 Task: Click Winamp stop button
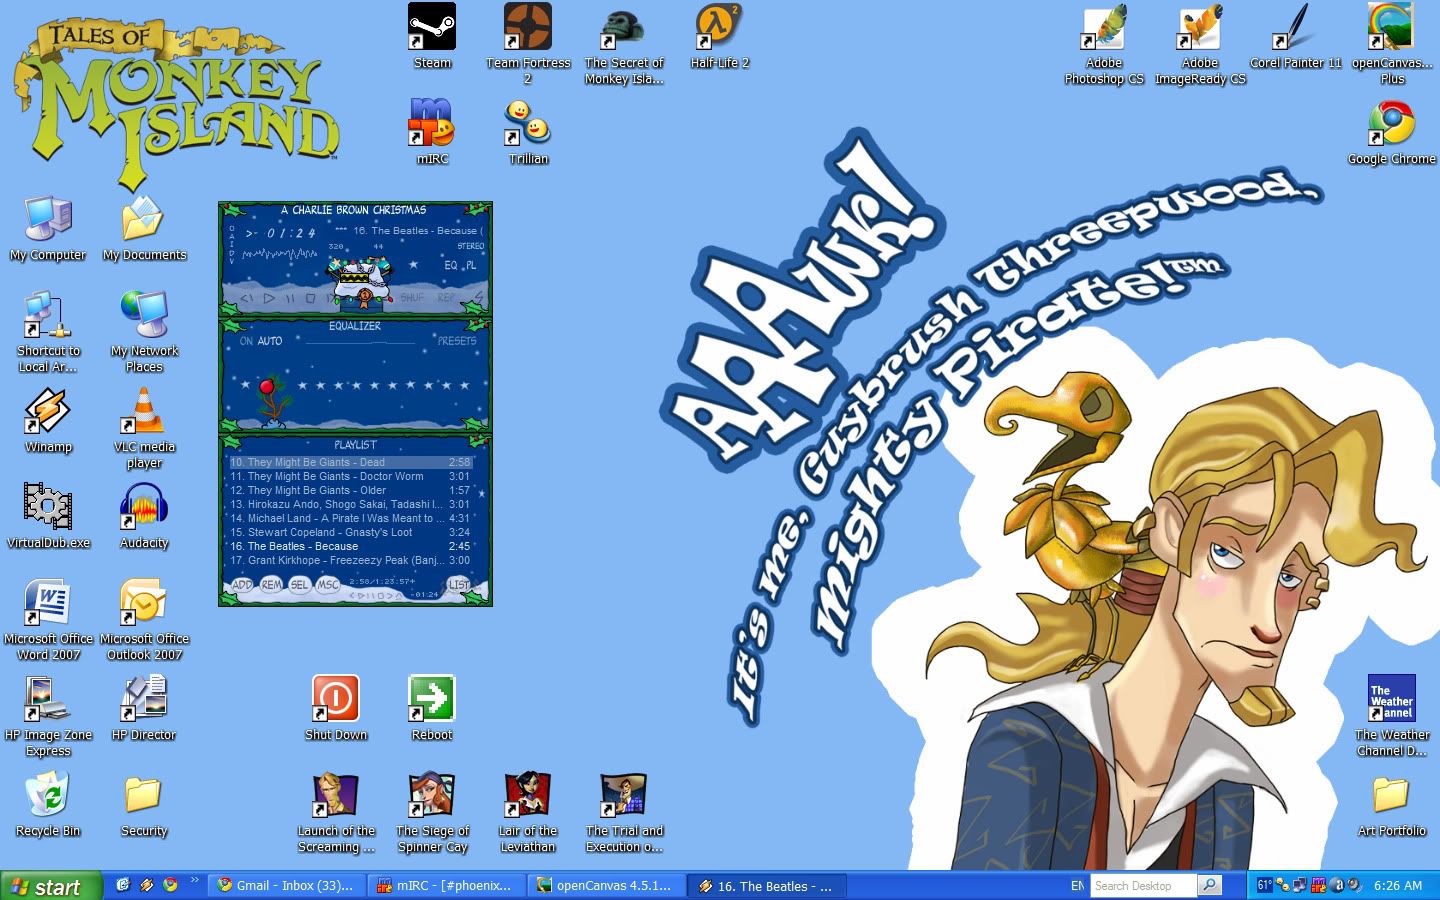(x=310, y=298)
